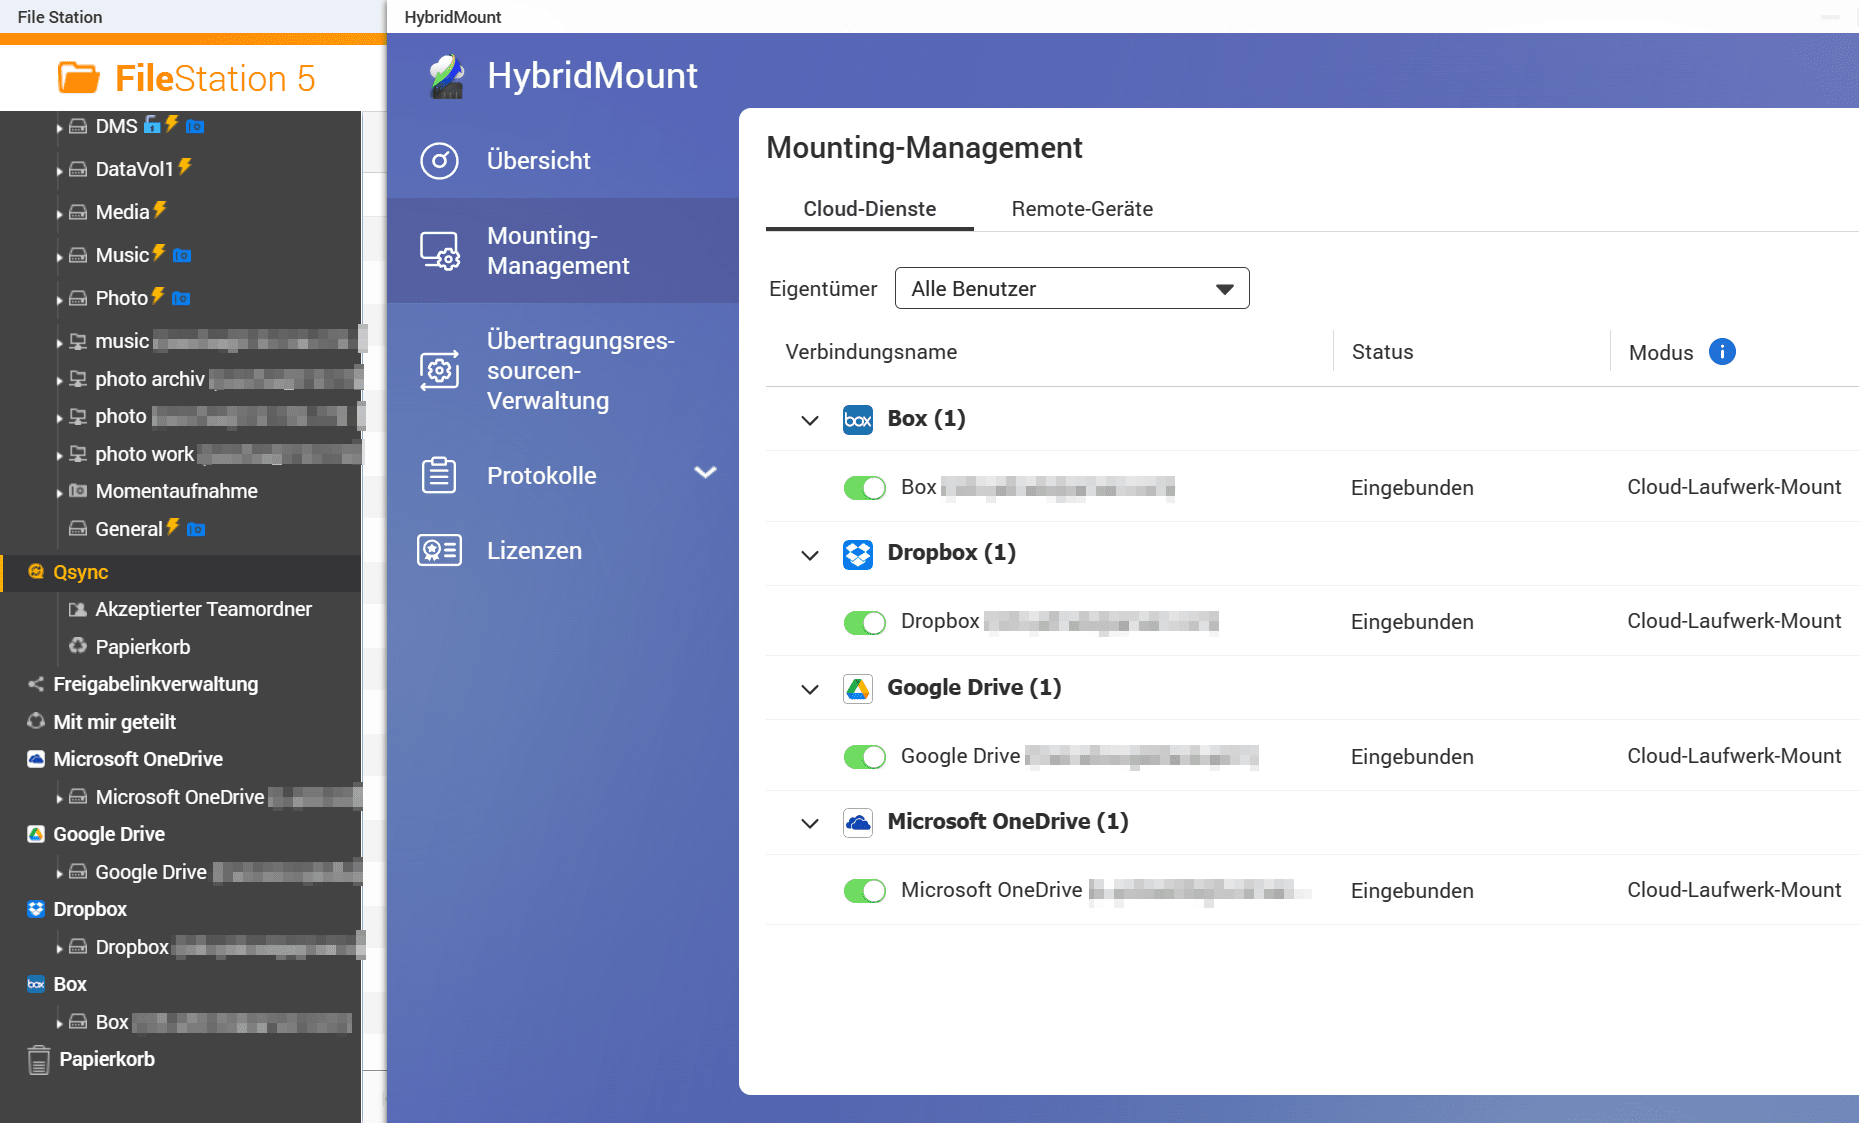The height and width of the screenshot is (1123, 1859).
Task: Disable the Microsoft OneDrive connection switch
Action: tap(865, 891)
